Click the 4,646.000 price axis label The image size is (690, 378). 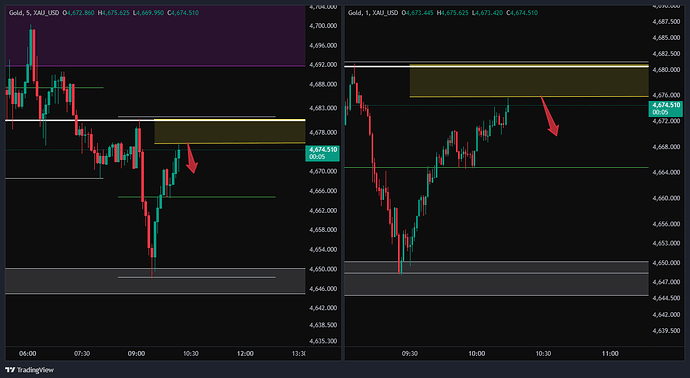pos(323,289)
